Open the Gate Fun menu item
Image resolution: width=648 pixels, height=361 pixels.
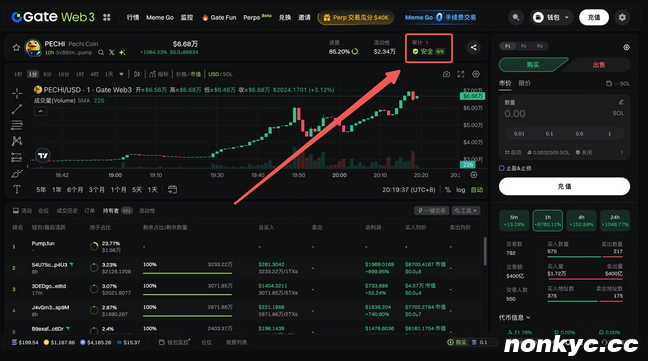point(219,17)
